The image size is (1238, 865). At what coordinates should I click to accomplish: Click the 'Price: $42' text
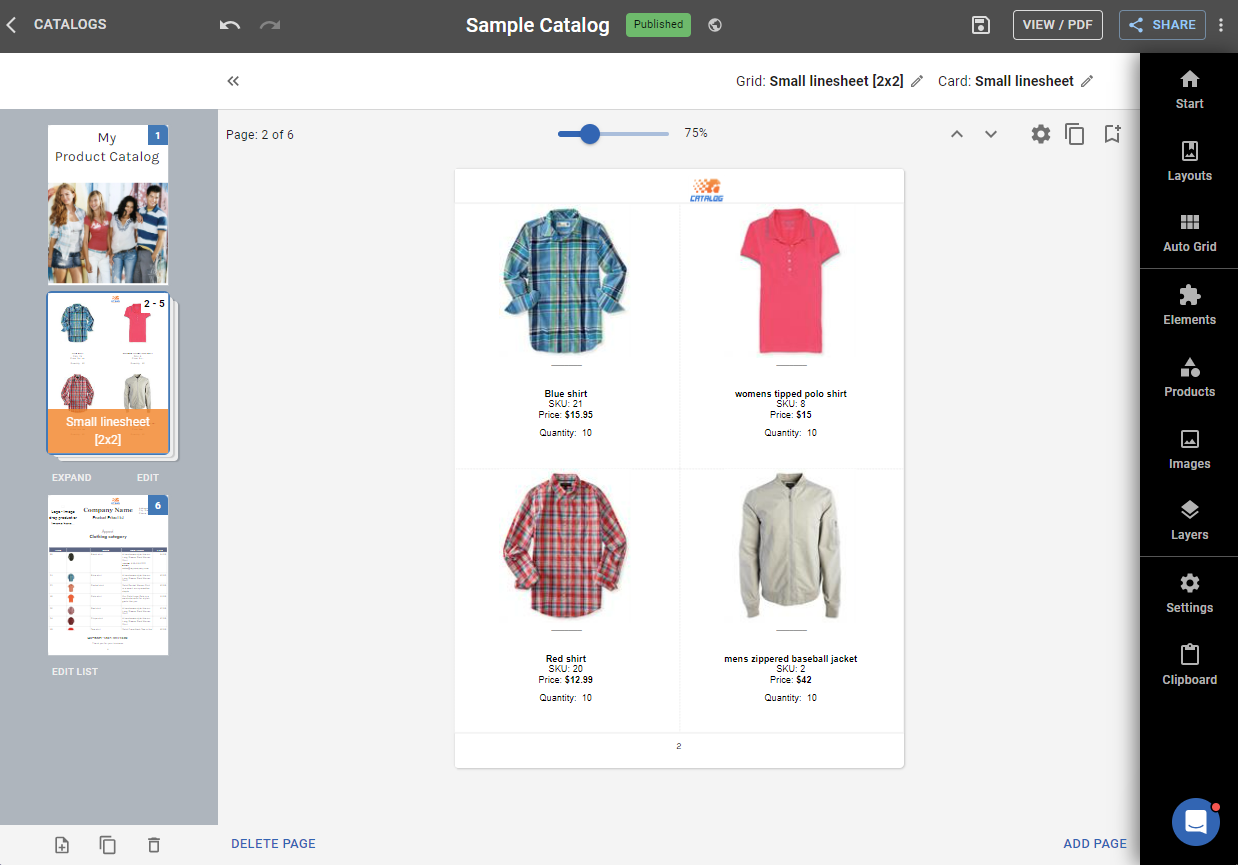point(791,680)
